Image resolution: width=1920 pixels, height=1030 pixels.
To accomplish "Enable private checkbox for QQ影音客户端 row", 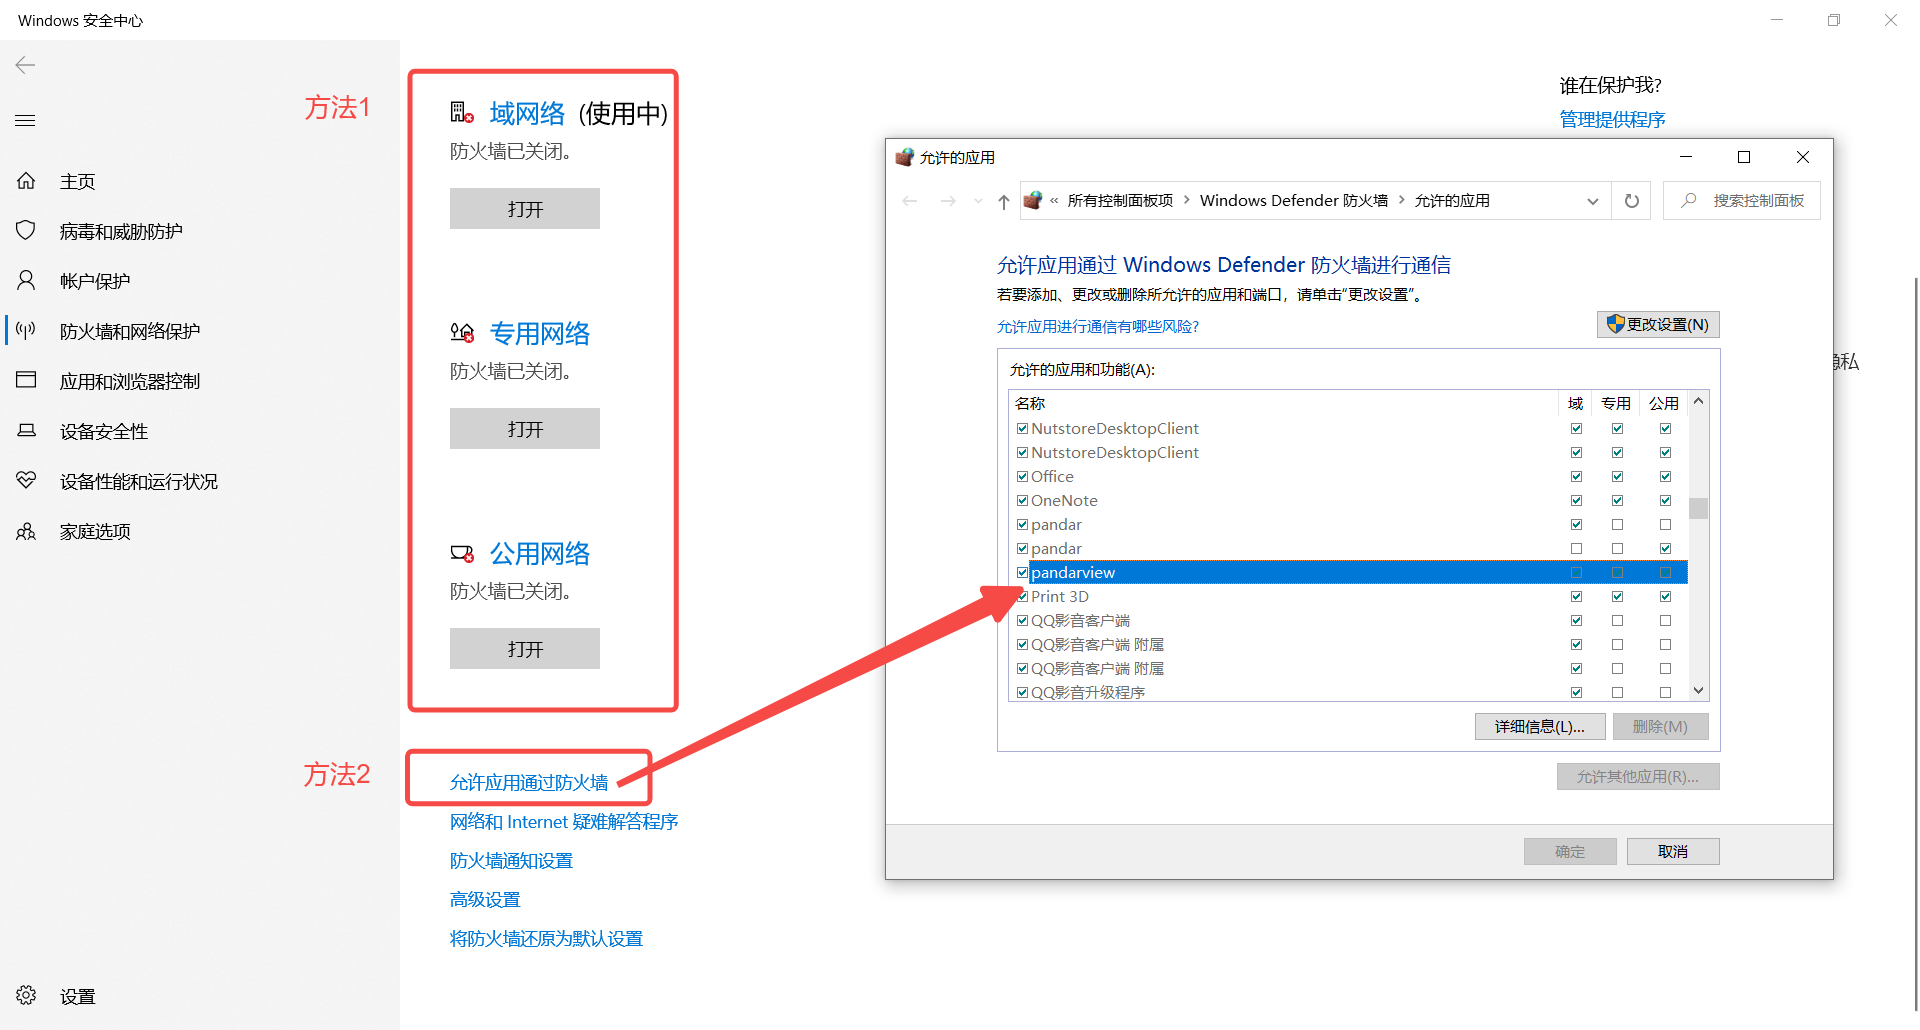I will [1617, 621].
